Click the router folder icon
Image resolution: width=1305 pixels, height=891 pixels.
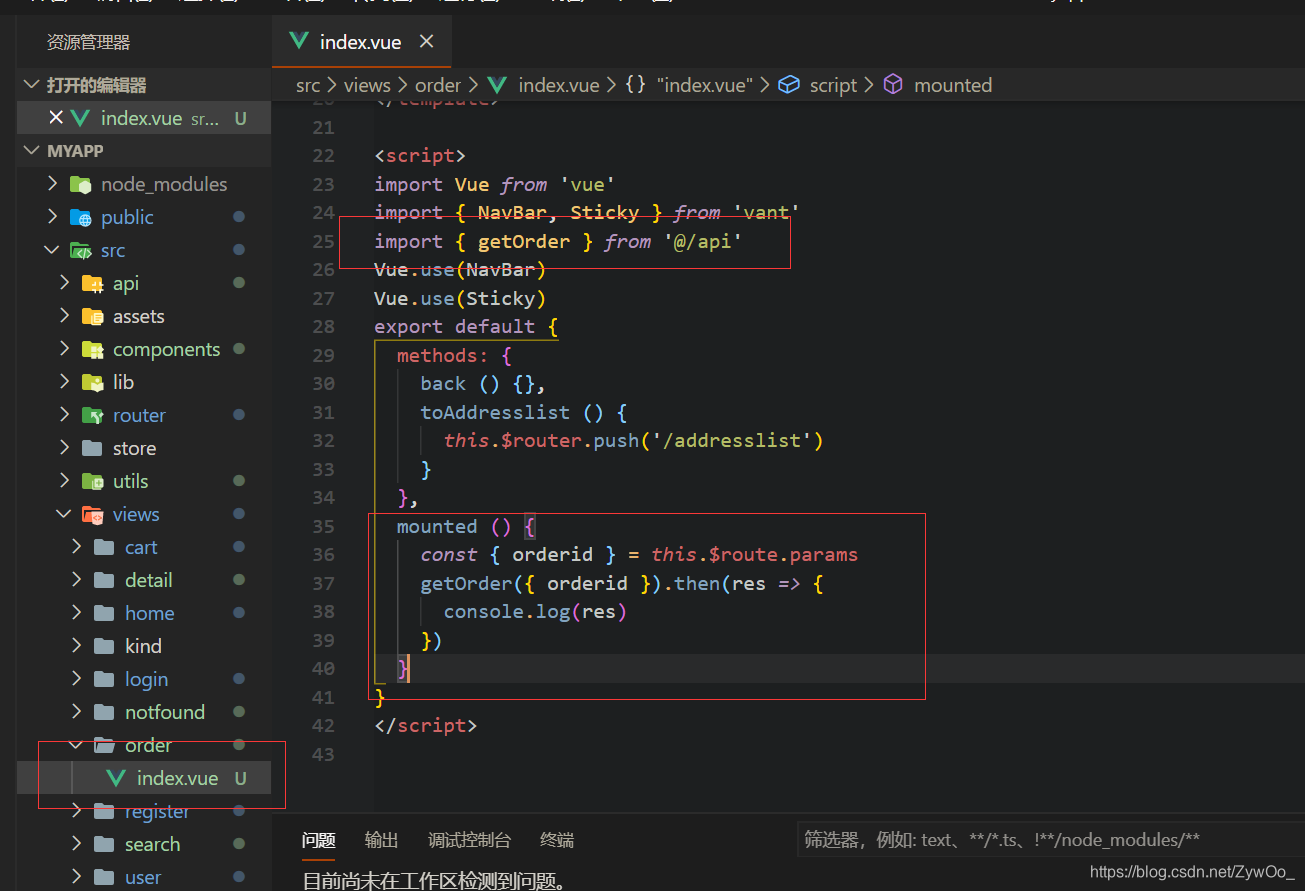pyautogui.click(x=93, y=415)
